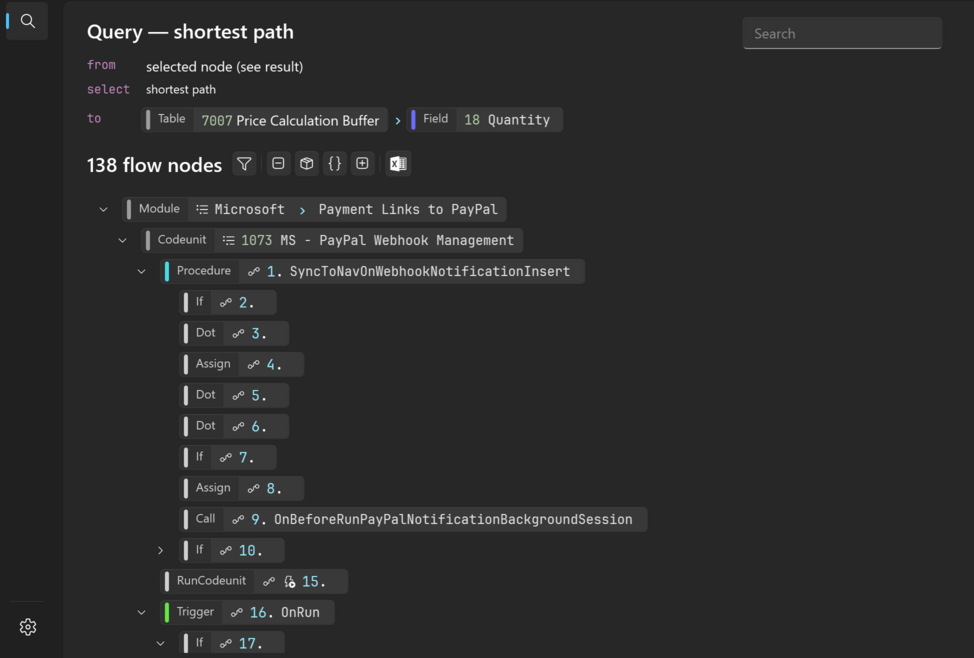
Task: Select Table 7007 Price Calculation Buffer chip
Action: click(x=265, y=120)
